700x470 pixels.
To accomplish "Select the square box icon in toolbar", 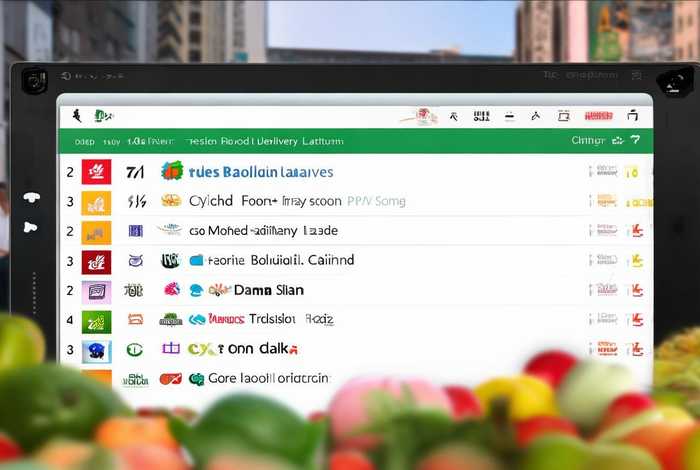I will point(563,116).
